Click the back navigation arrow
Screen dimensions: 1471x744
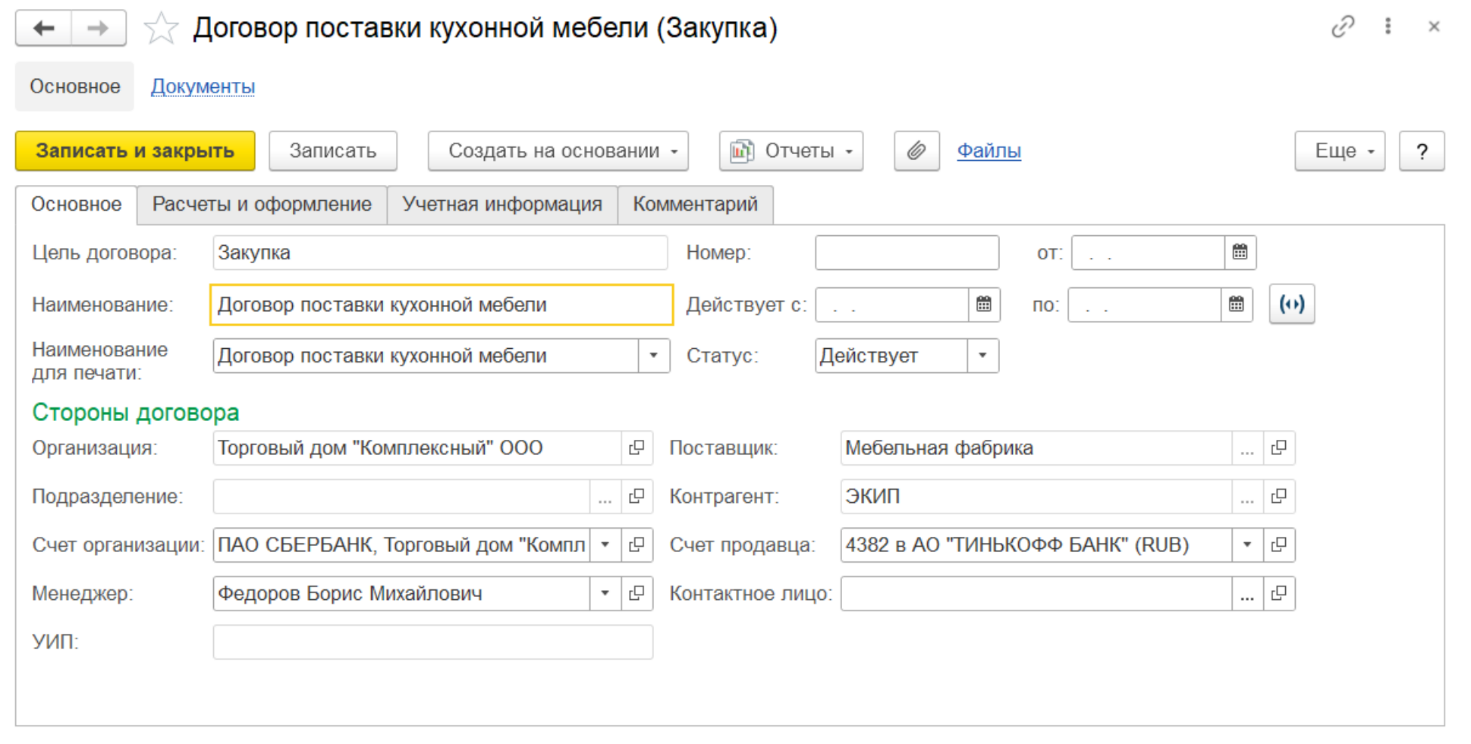click(43, 29)
